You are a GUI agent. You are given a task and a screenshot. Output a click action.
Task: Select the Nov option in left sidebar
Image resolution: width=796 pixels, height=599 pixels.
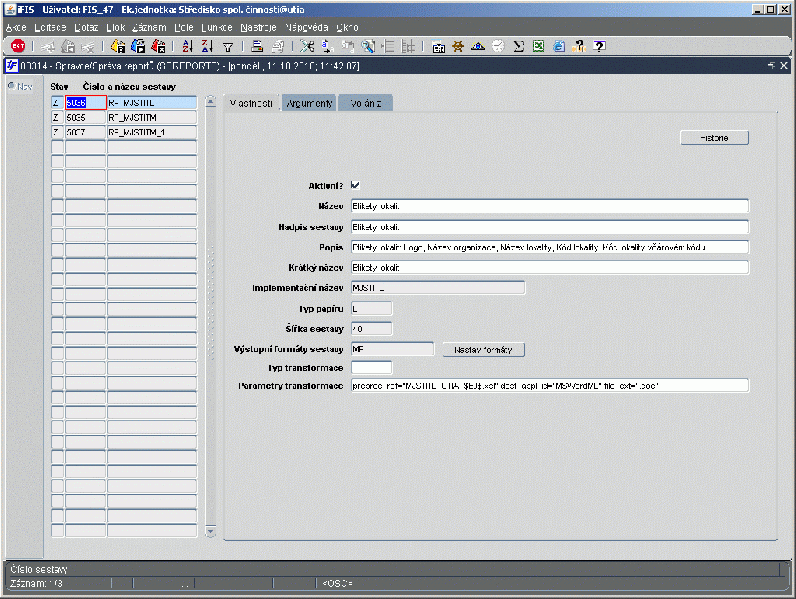pos(20,86)
